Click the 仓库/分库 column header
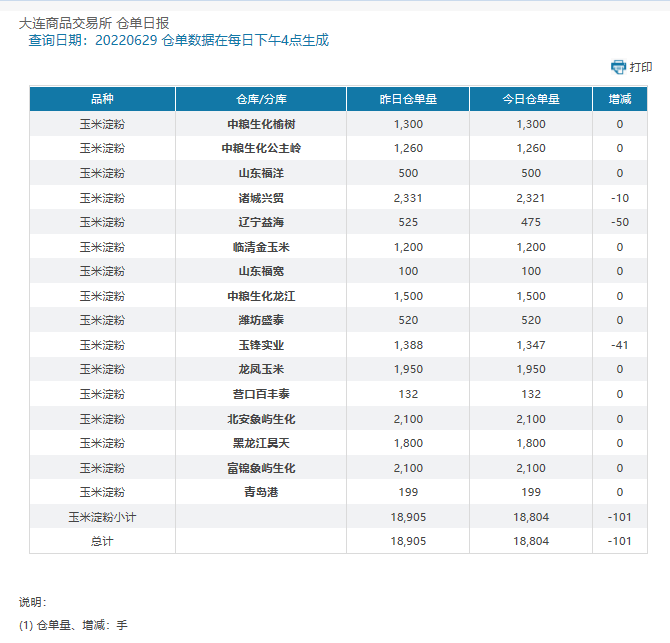The width and height of the screenshot is (670, 643). pyautogui.click(x=261, y=99)
